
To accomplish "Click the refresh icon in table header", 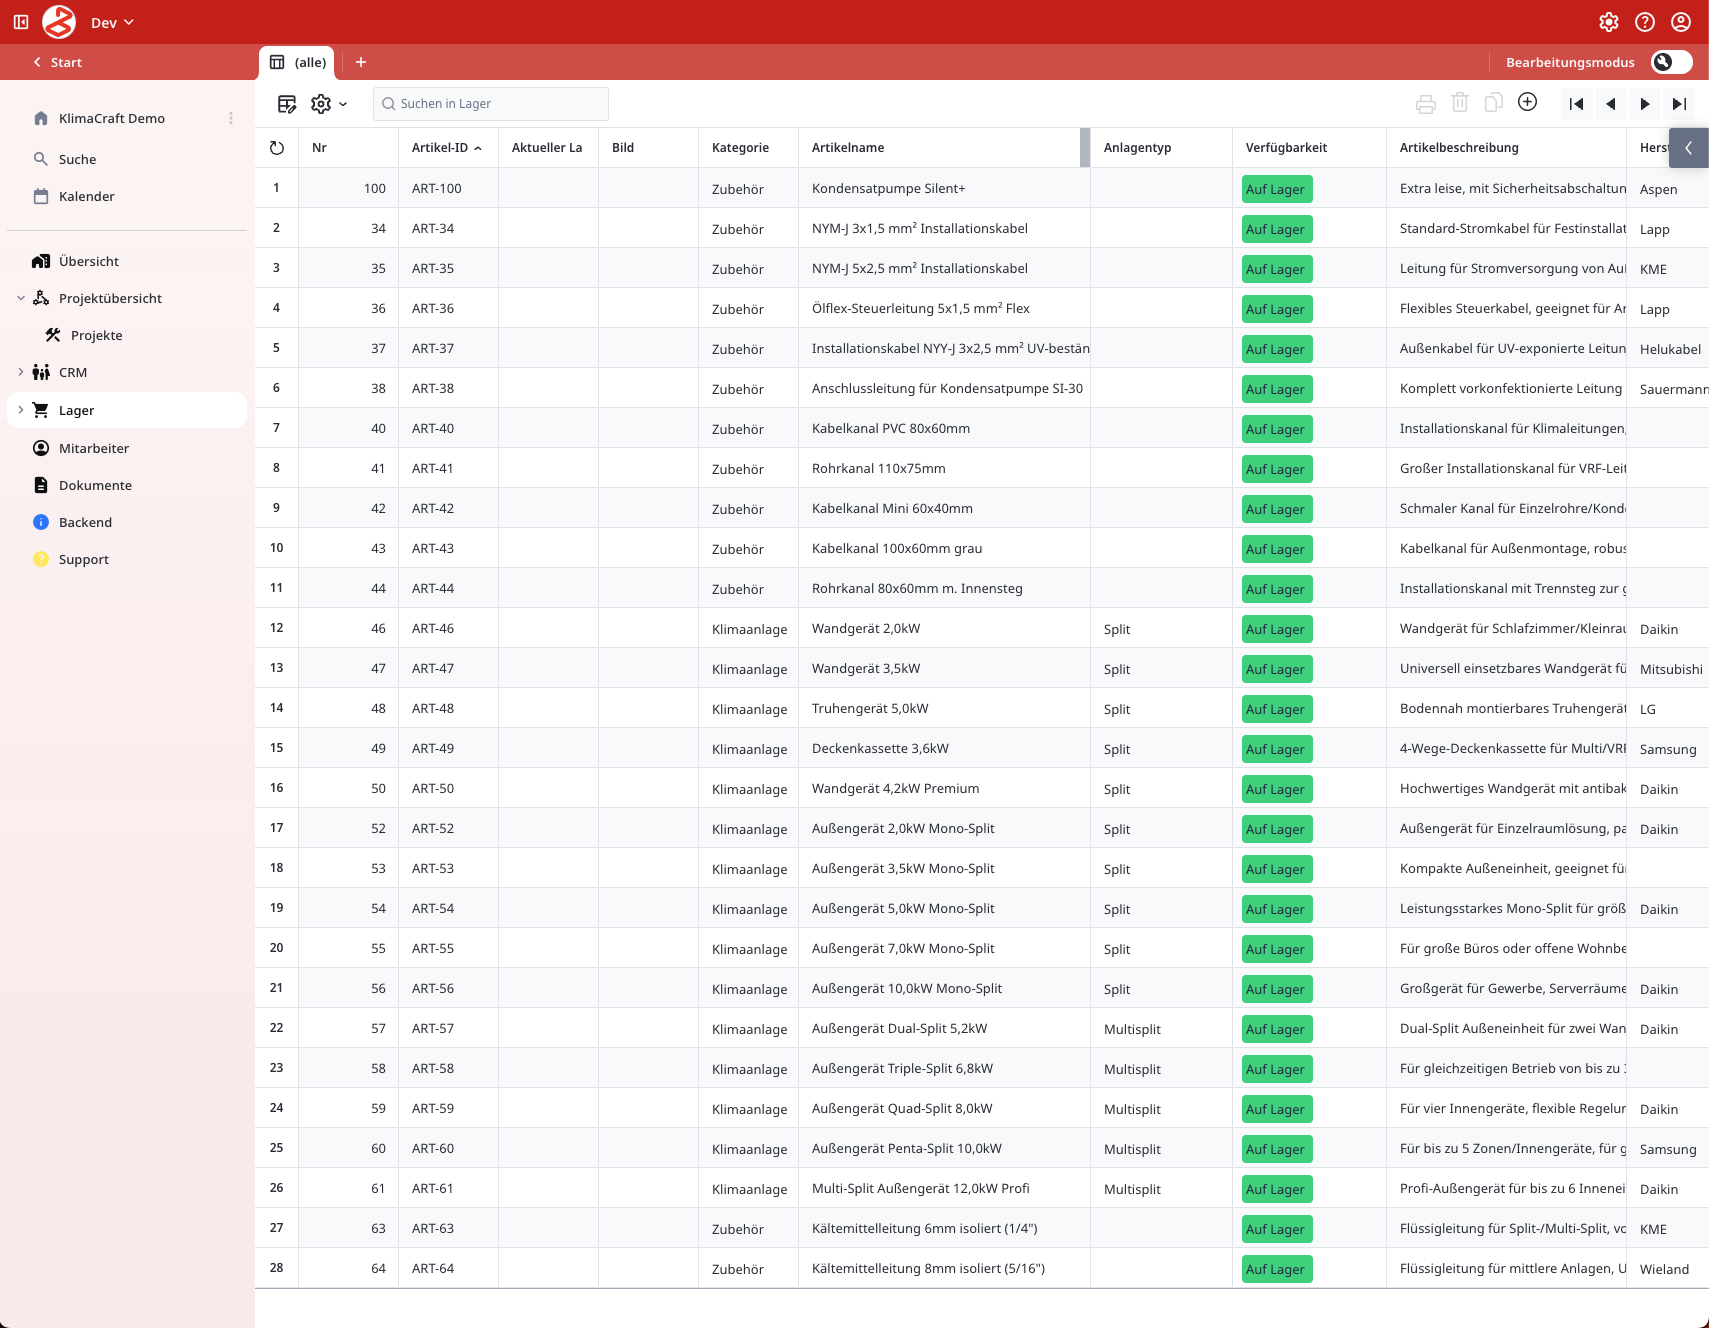I will (x=277, y=148).
